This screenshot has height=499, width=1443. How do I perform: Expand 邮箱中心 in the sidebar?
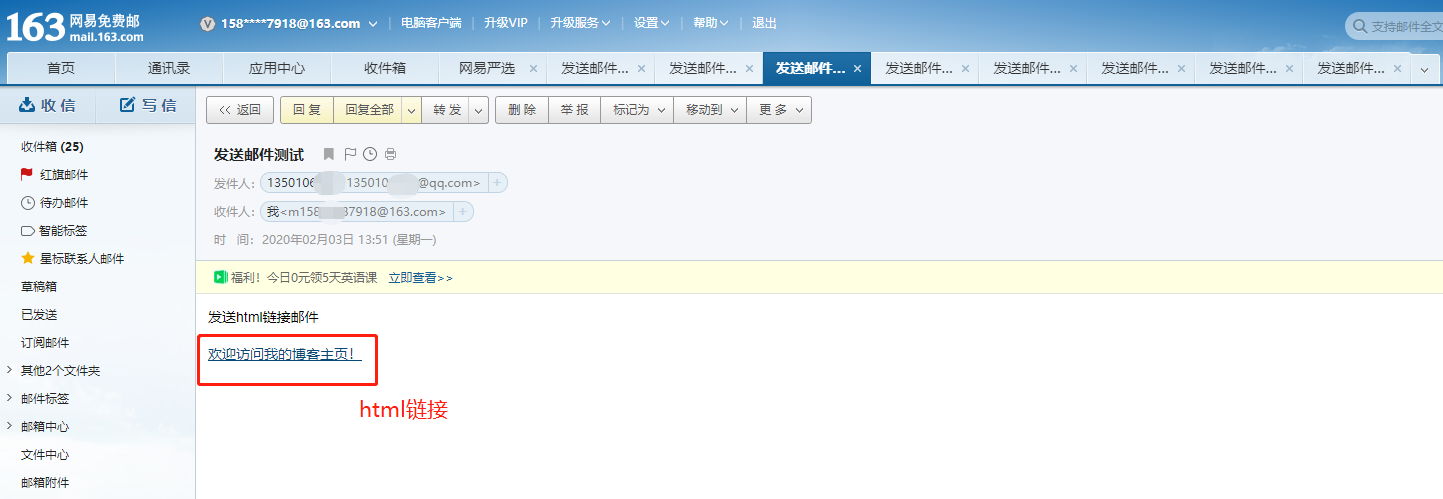coord(9,426)
